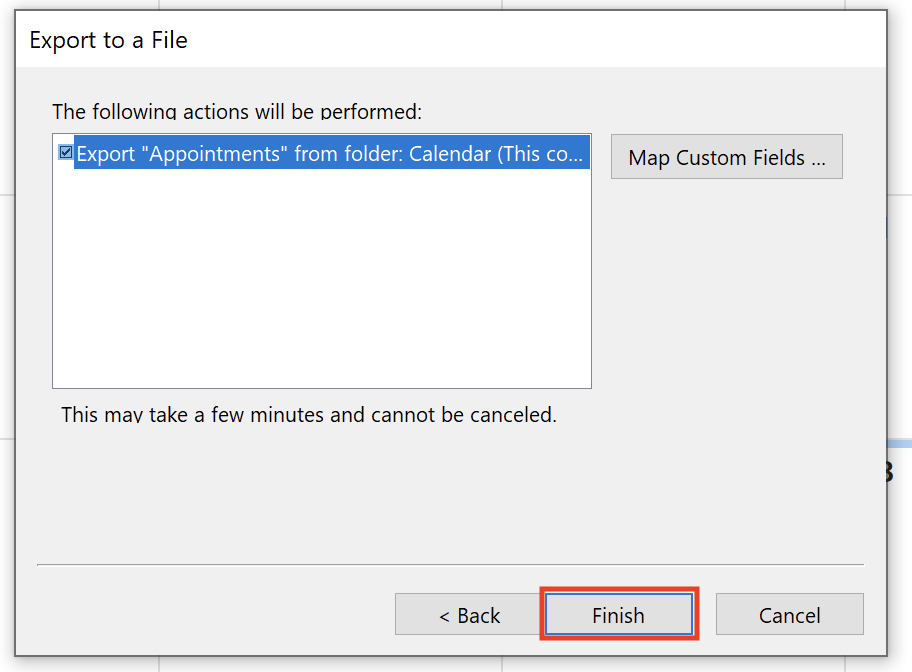This screenshot has width=912, height=672.
Task: Click the Export to a File title bar
Action: click(x=451, y=40)
